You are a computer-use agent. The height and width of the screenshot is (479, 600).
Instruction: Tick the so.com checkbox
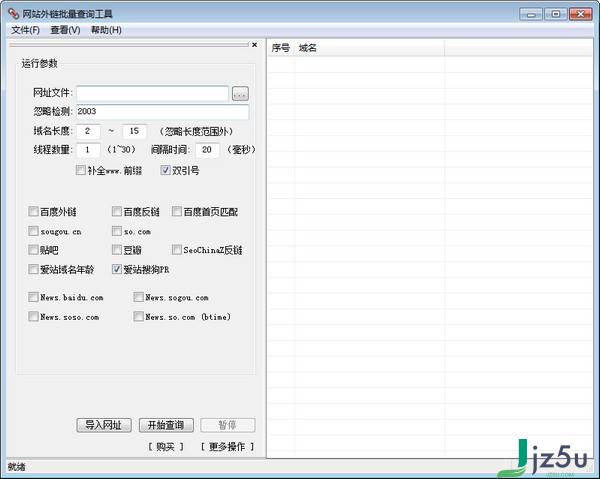pyautogui.click(x=117, y=231)
